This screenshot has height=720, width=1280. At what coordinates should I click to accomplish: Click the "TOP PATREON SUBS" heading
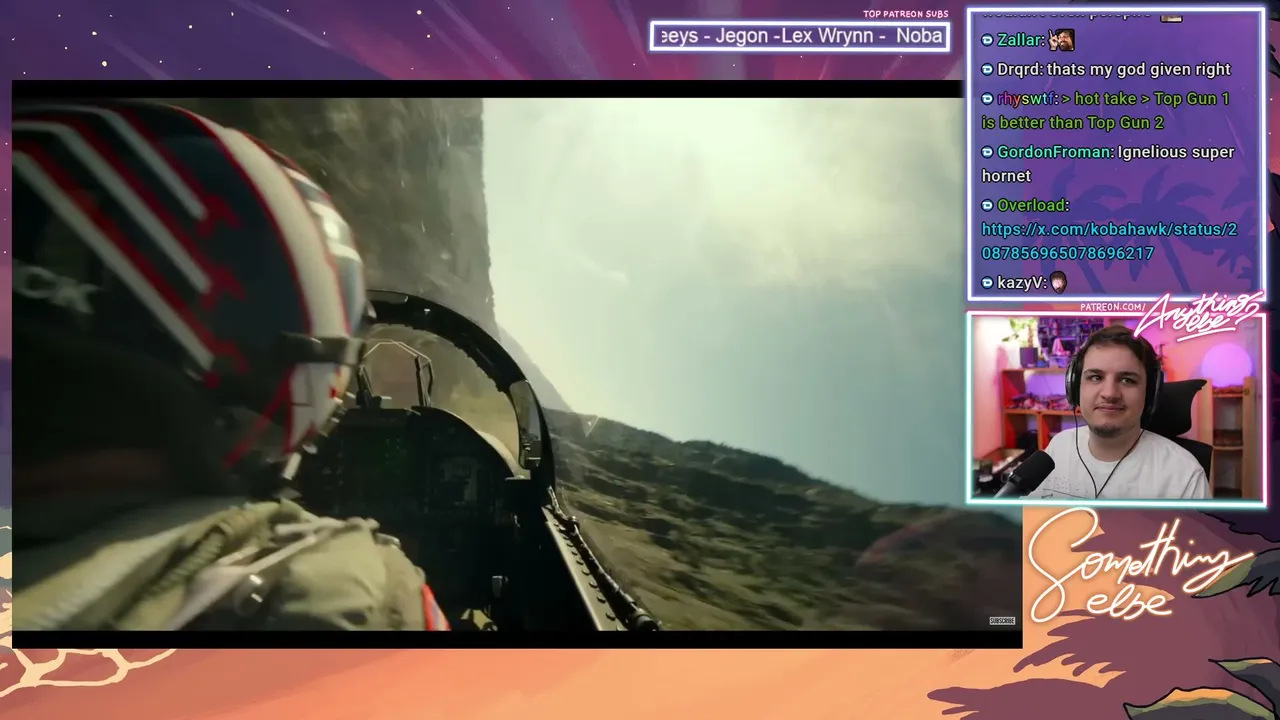906,14
